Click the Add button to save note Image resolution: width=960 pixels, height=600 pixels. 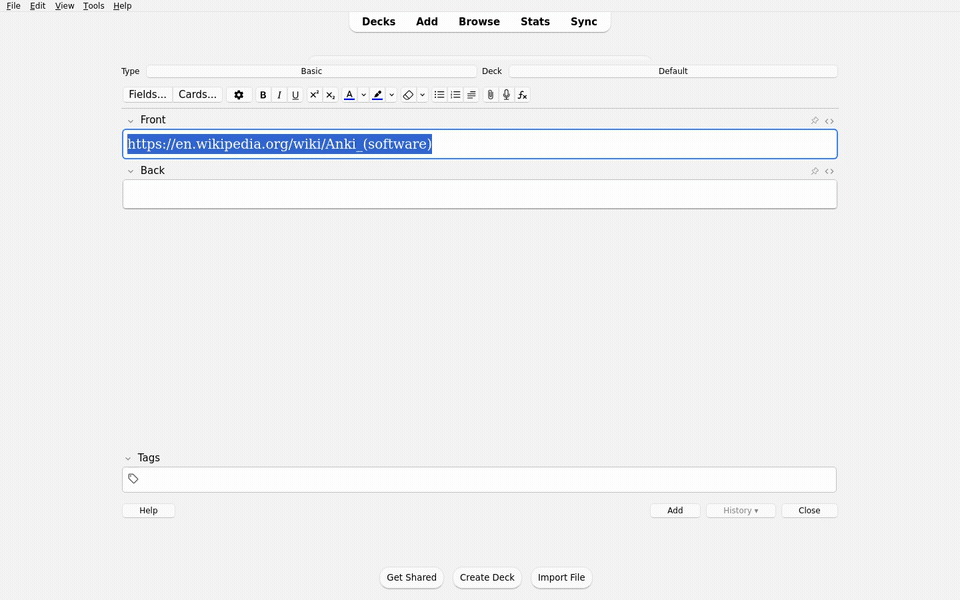[x=675, y=511]
